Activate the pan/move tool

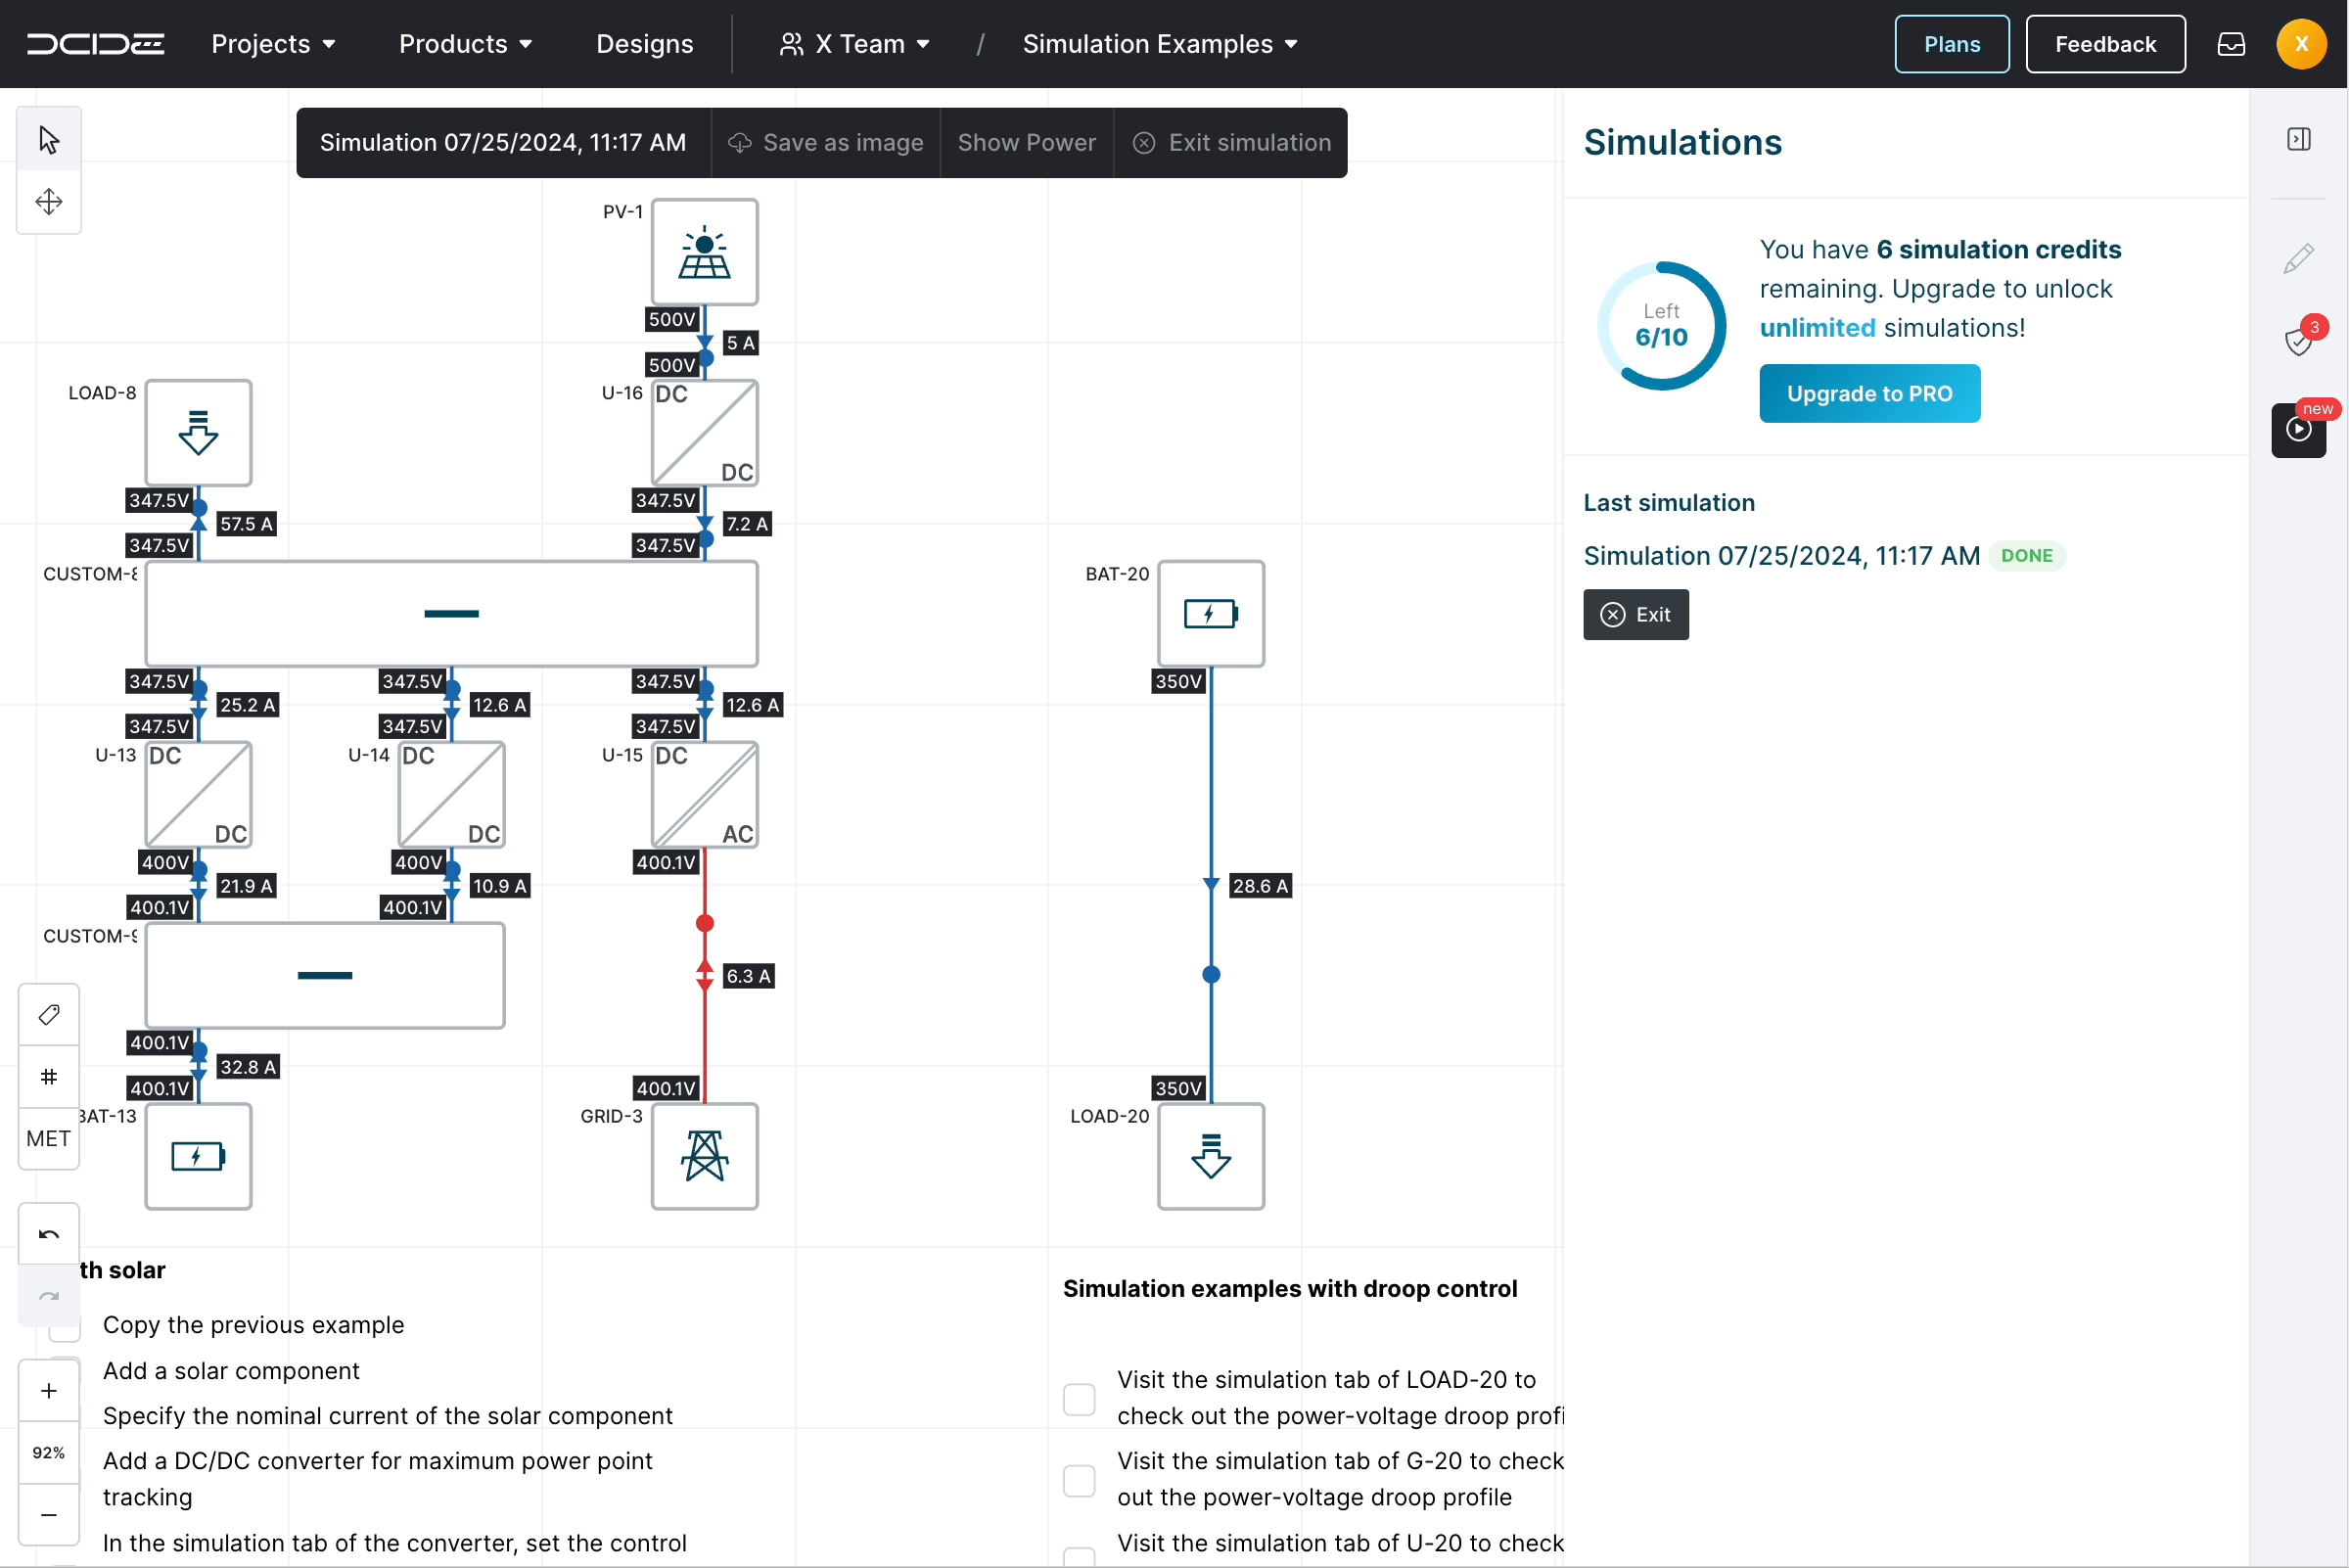pos(48,202)
